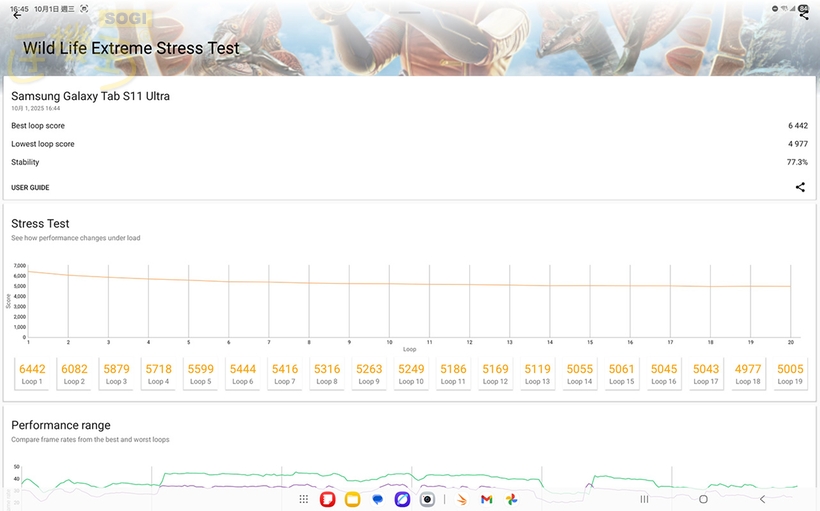Open the USER GUIDE link
This screenshot has width=820, height=511.
tap(30, 188)
